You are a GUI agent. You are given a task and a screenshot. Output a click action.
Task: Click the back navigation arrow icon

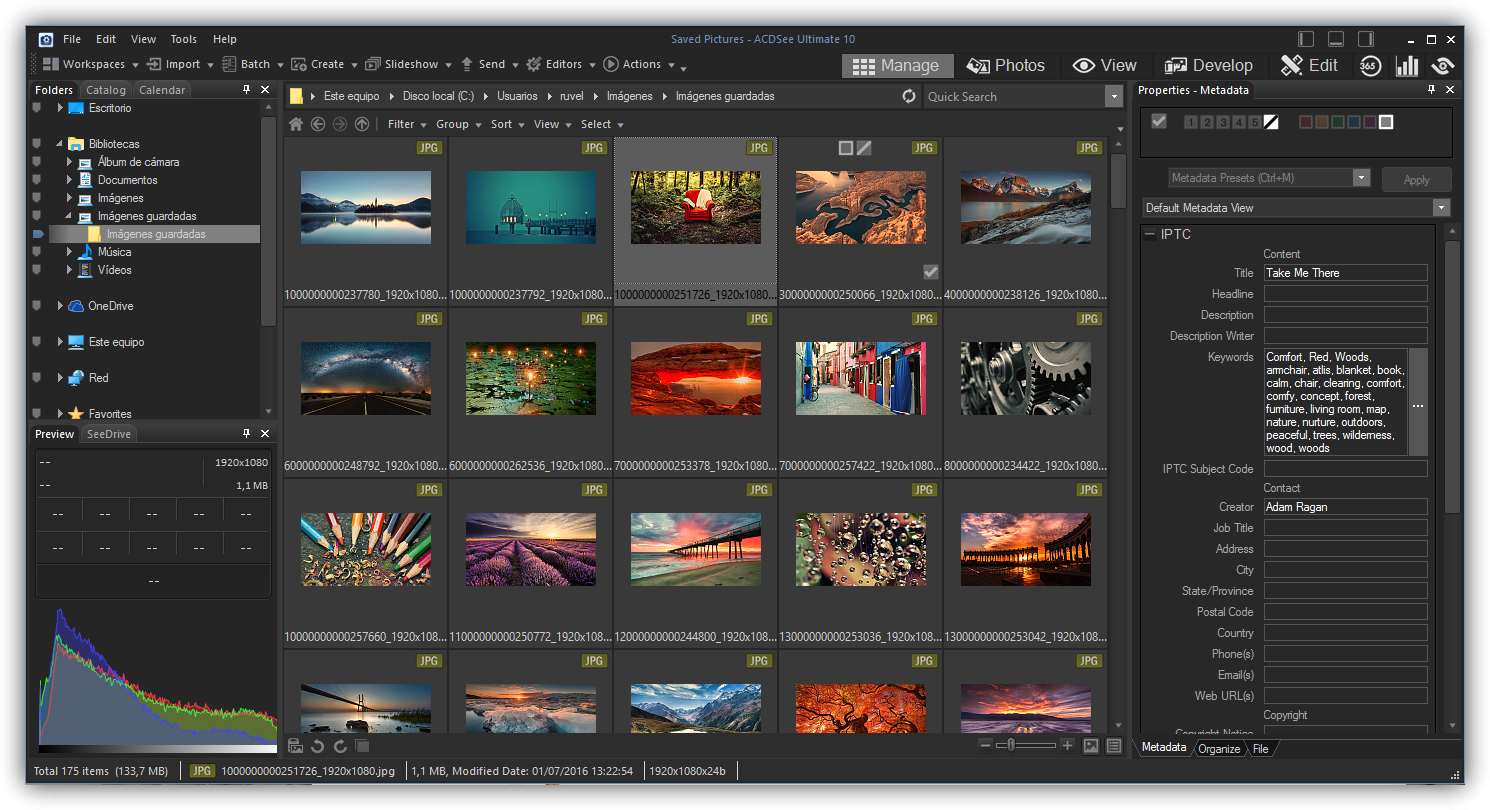tap(318, 125)
